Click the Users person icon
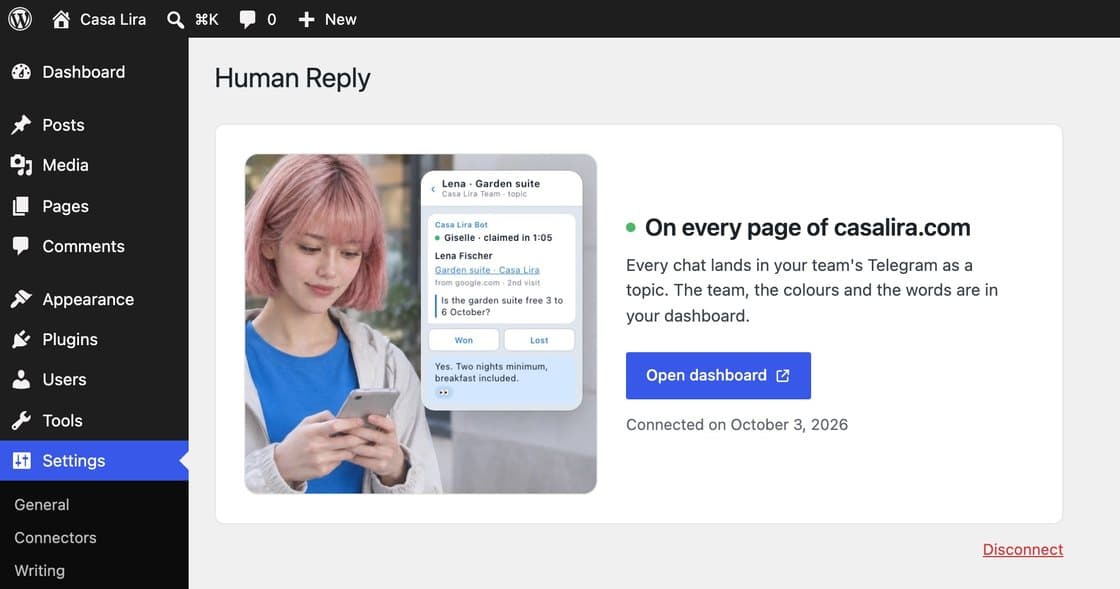Screen dimensions: 1120x589 pos(21,379)
